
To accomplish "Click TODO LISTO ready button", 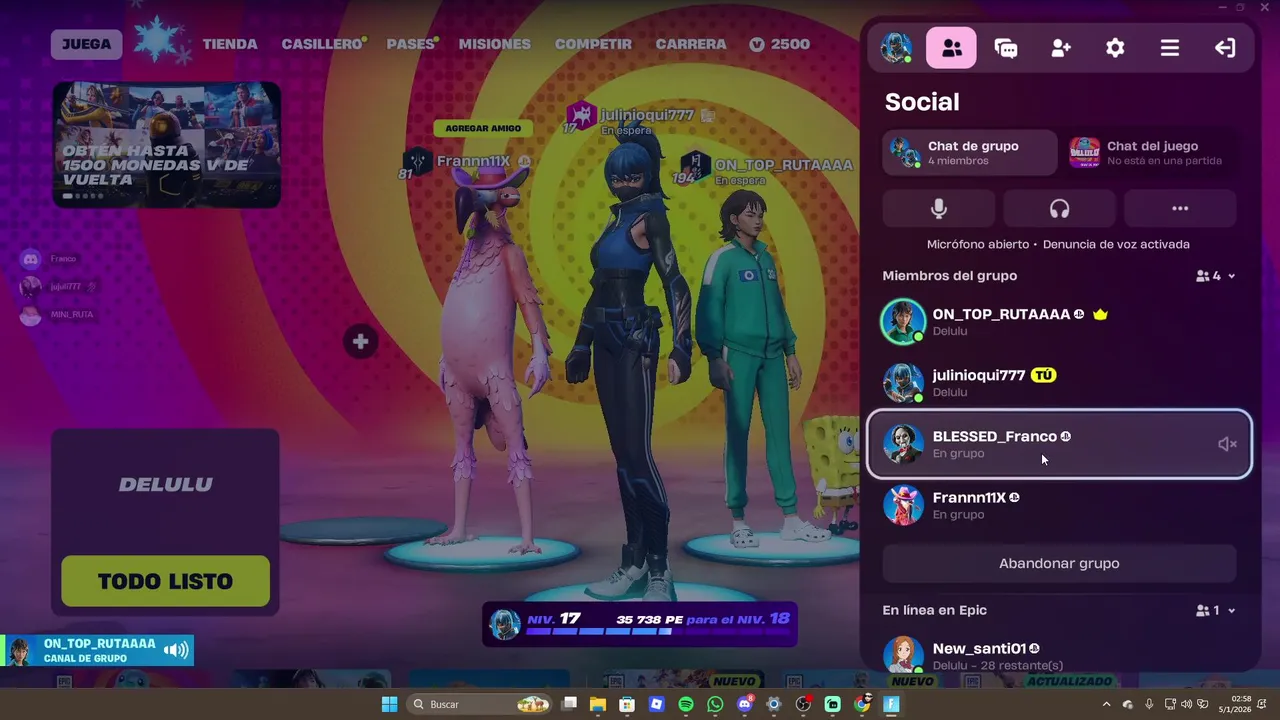I will [165, 581].
